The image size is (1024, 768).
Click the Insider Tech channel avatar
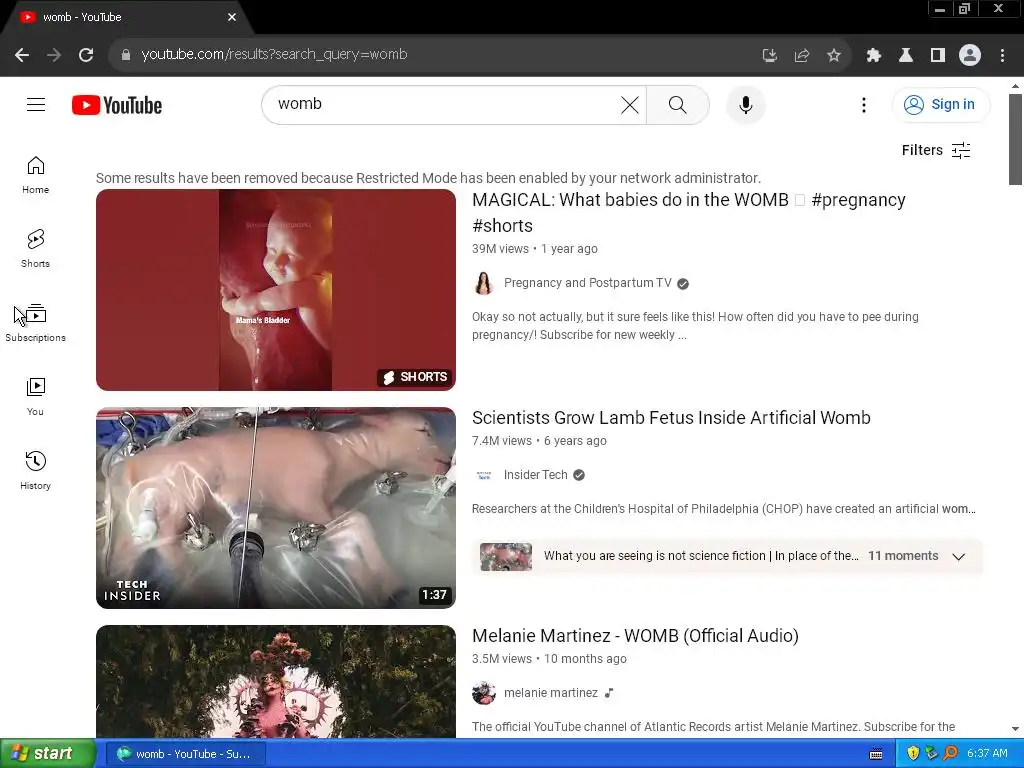[x=484, y=475]
